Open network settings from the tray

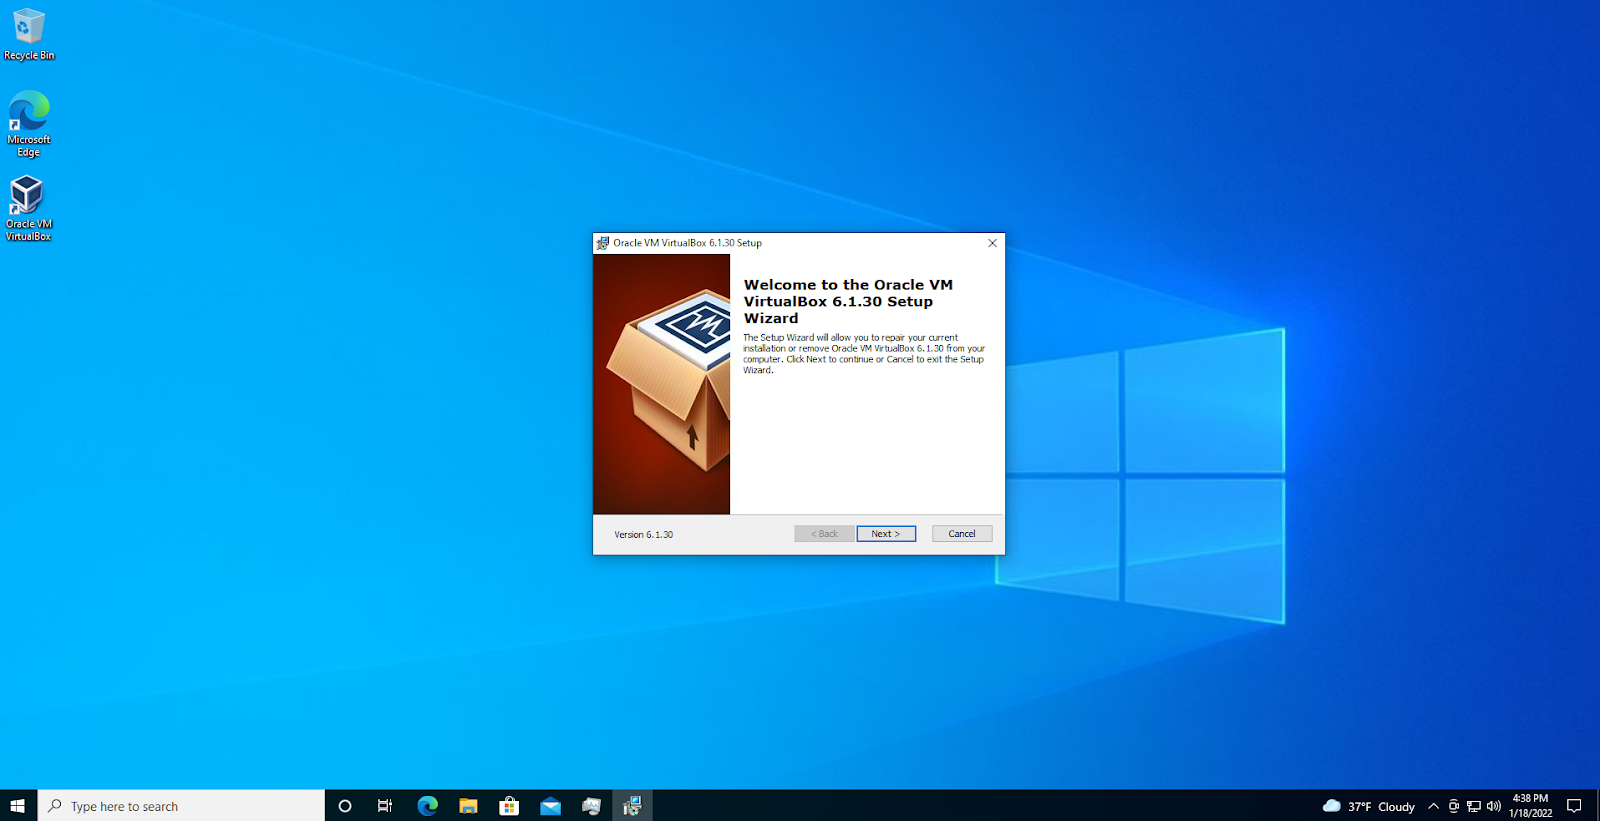(x=1474, y=806)
